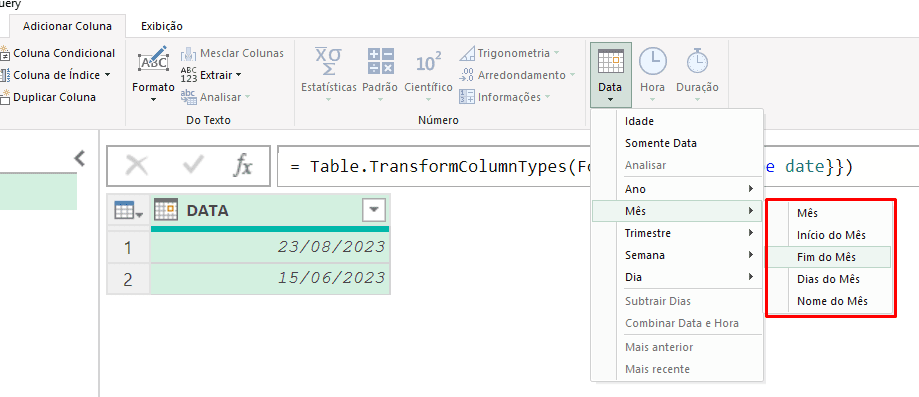Open the Científico 10² button
This screenshot has width=919, height=397.
(x=428, y=74)
